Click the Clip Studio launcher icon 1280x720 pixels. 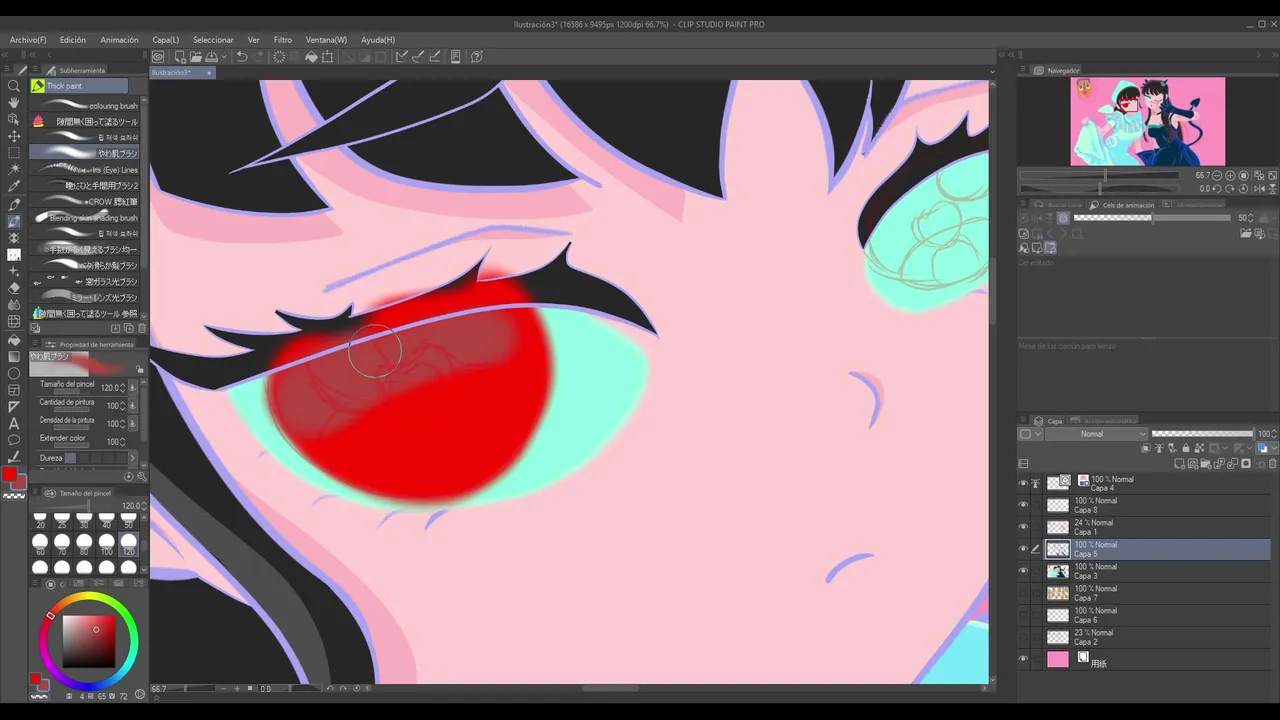tap(158, 57)
